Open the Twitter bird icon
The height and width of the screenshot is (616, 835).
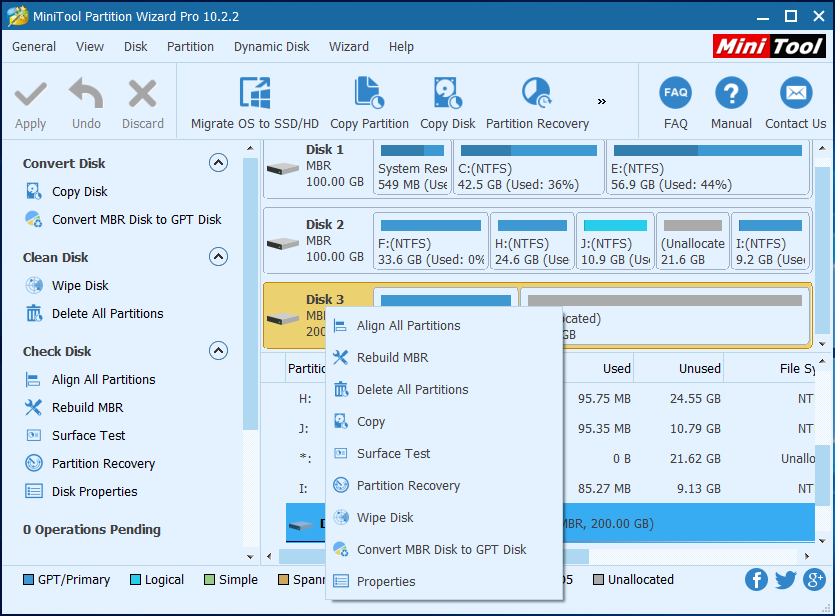tap(785, 579)
